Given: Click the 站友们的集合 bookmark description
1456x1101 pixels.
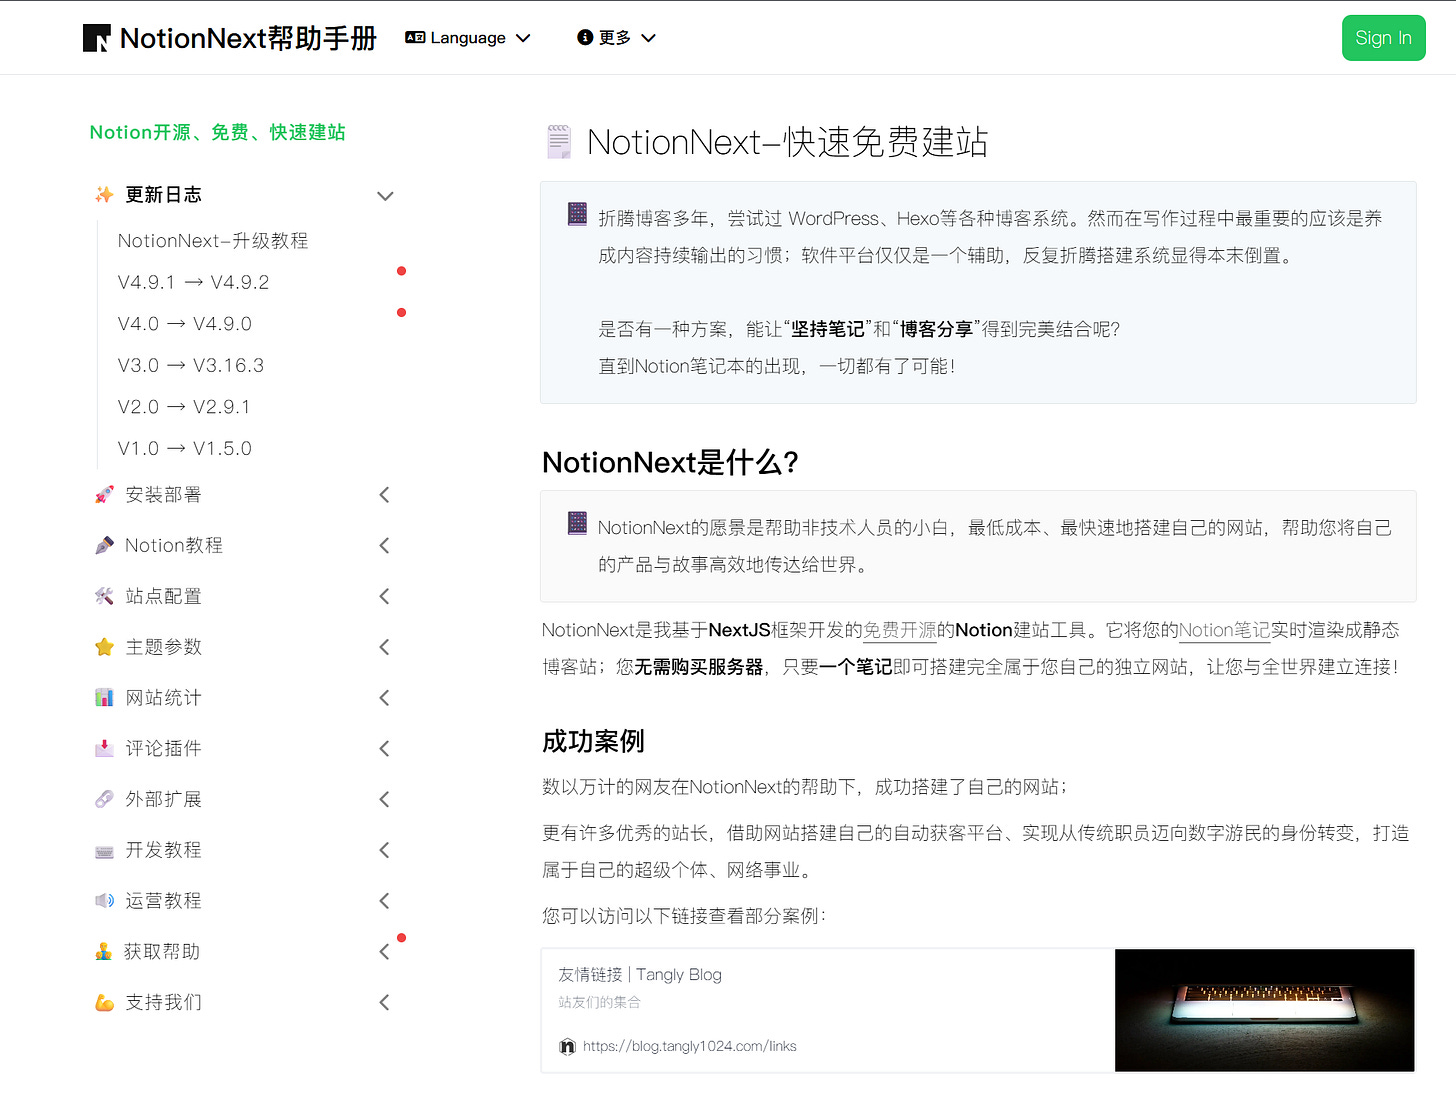Looking at the screenshot, I should [x=599, y=1002].
